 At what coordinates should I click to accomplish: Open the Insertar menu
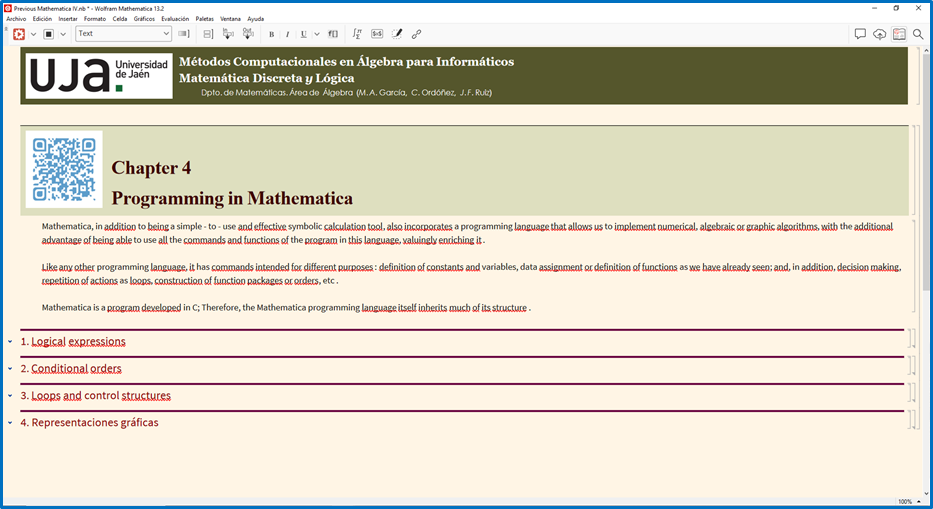68,19
